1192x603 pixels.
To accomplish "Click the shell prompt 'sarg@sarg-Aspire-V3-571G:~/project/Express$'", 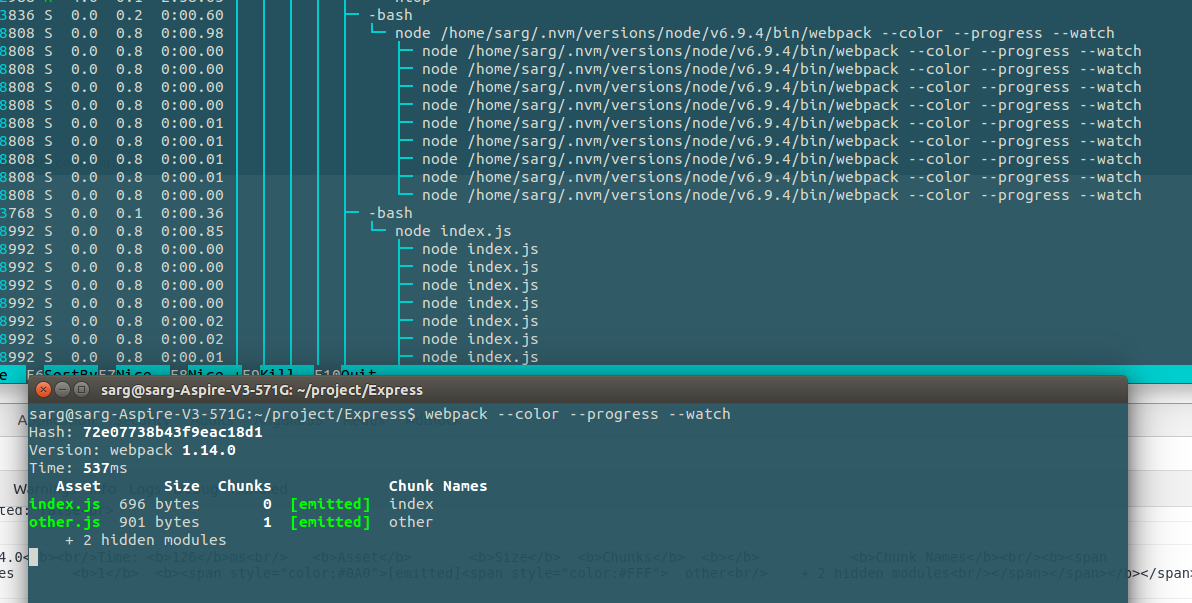I will point(222,414).
